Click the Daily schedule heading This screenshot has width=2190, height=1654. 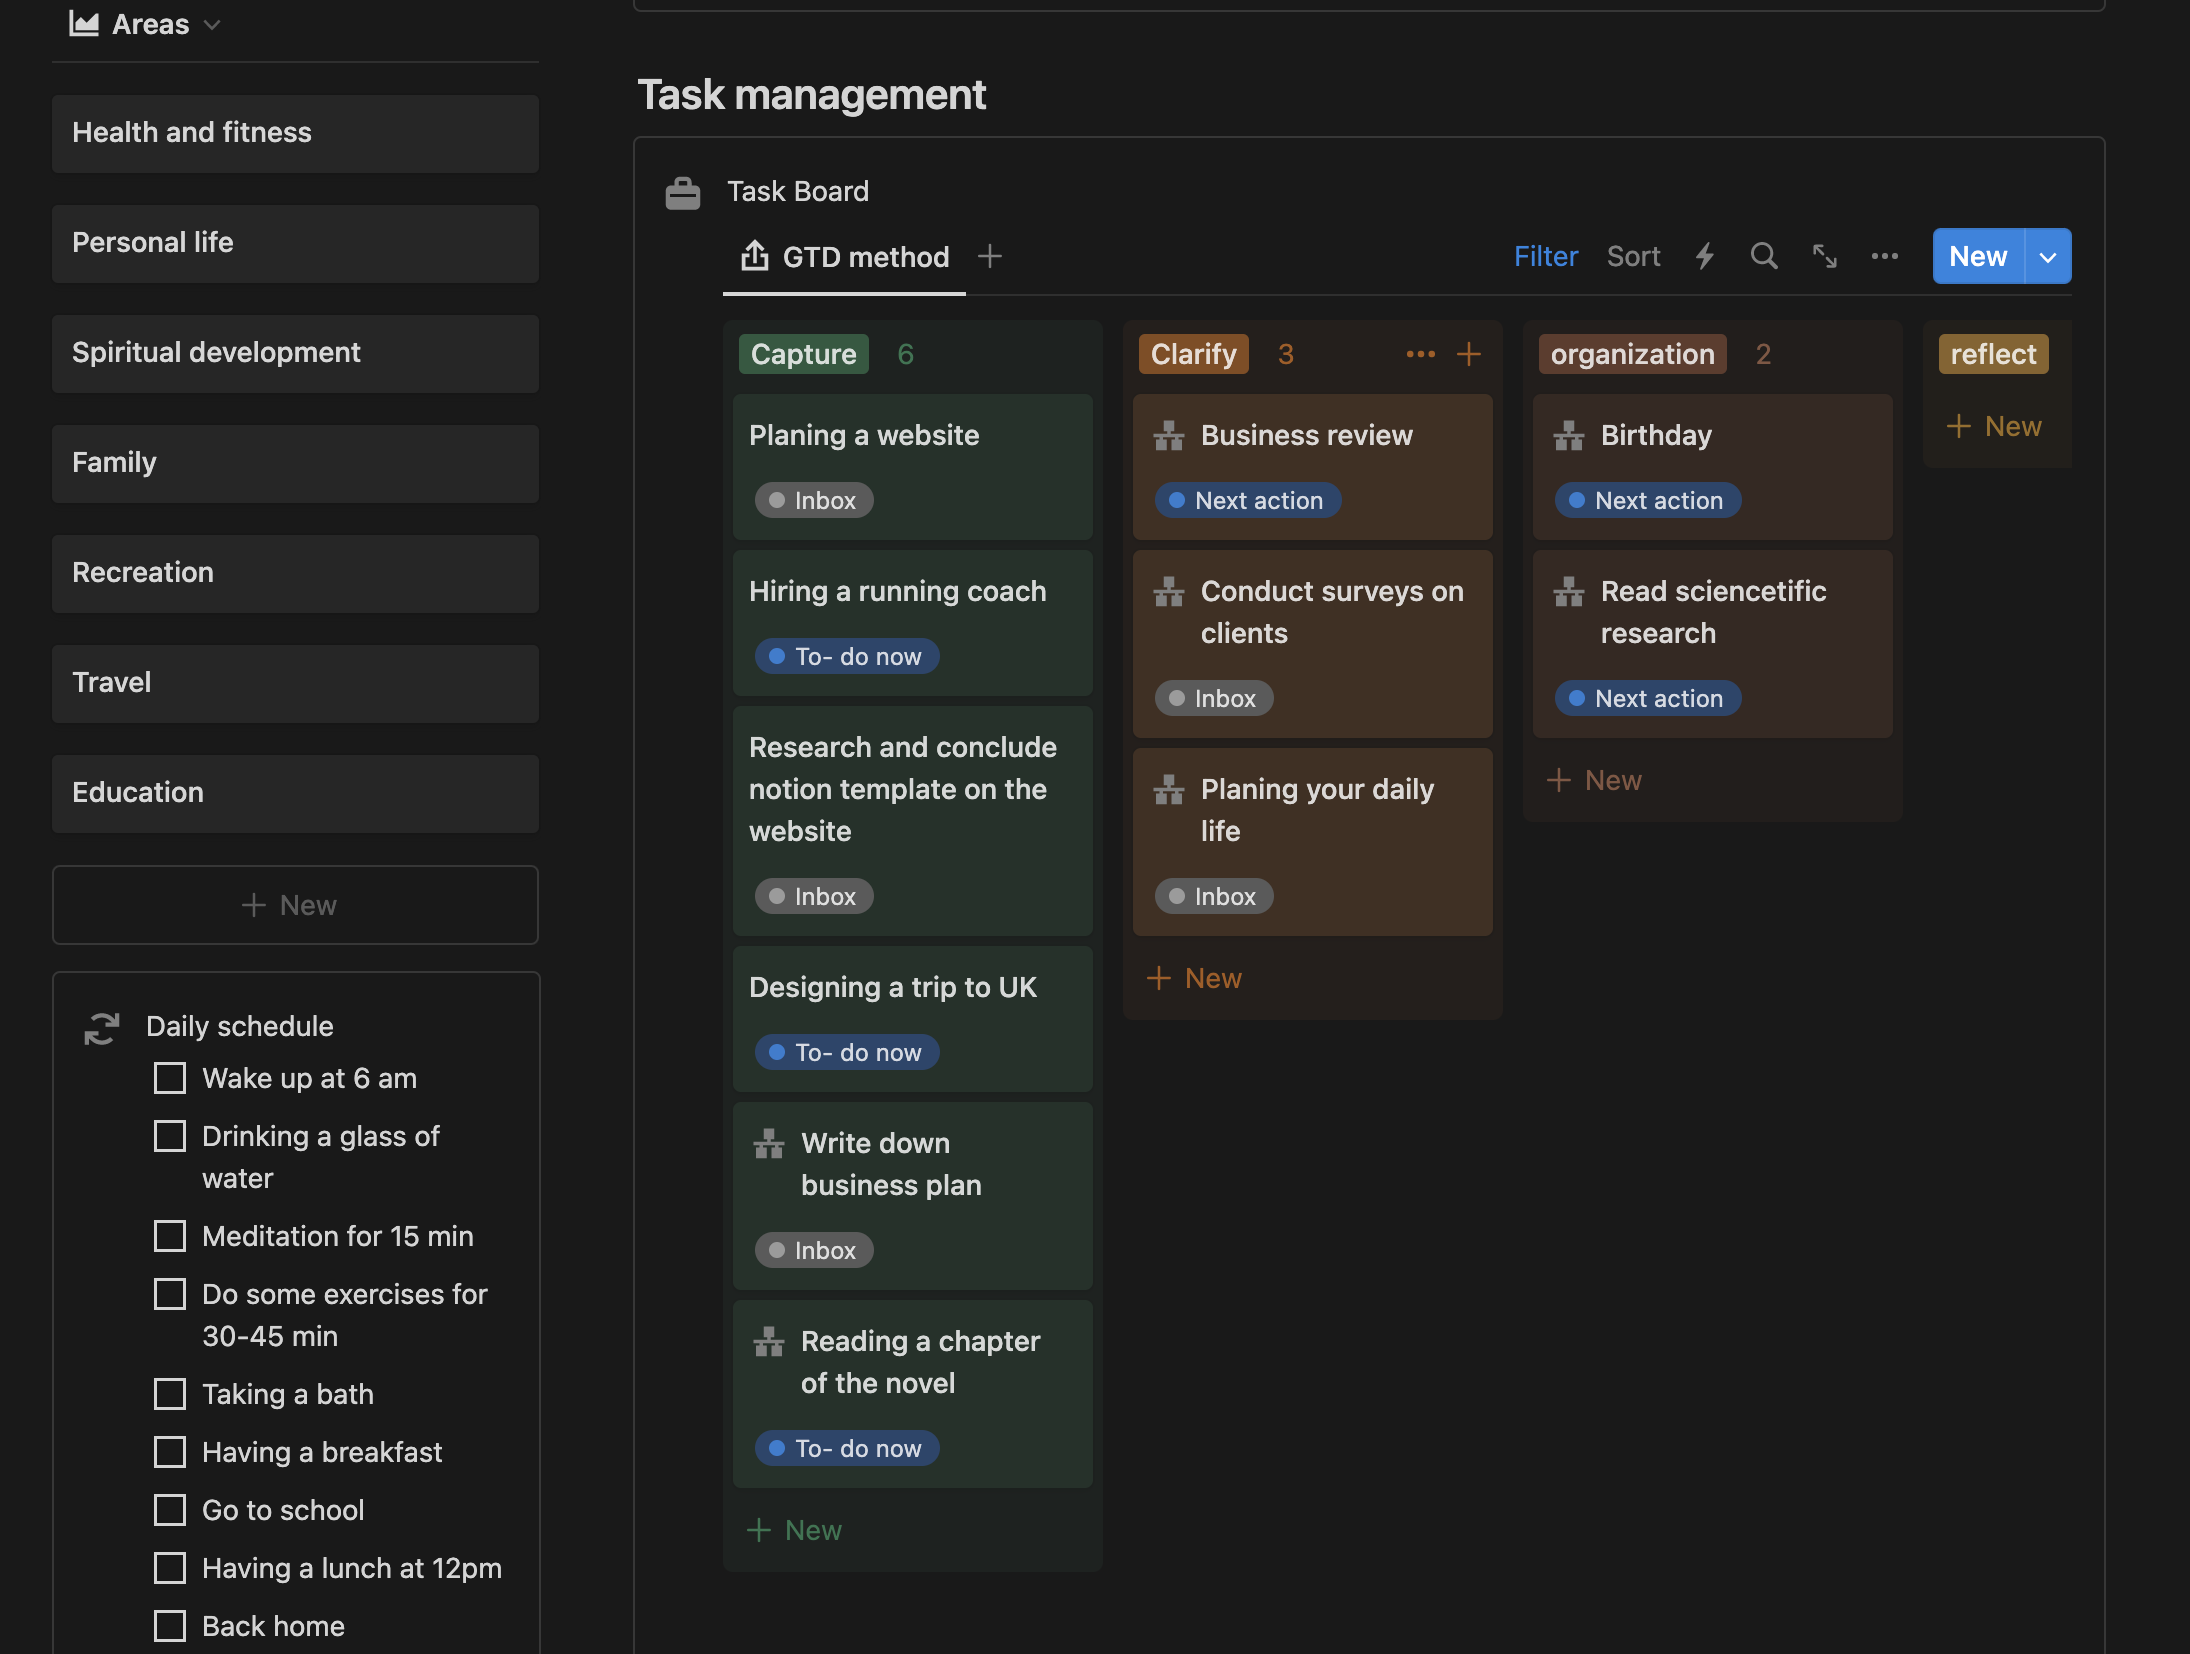[x=240, y=1027]
